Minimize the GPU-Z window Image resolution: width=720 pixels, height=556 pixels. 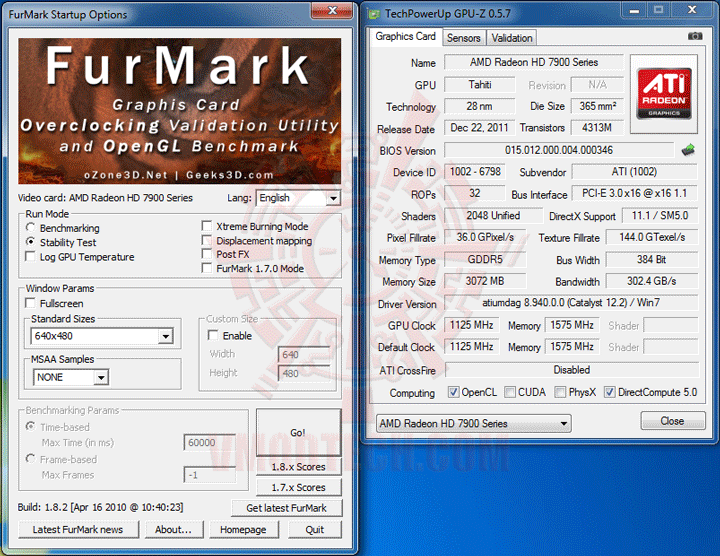(x=635, y=10)
